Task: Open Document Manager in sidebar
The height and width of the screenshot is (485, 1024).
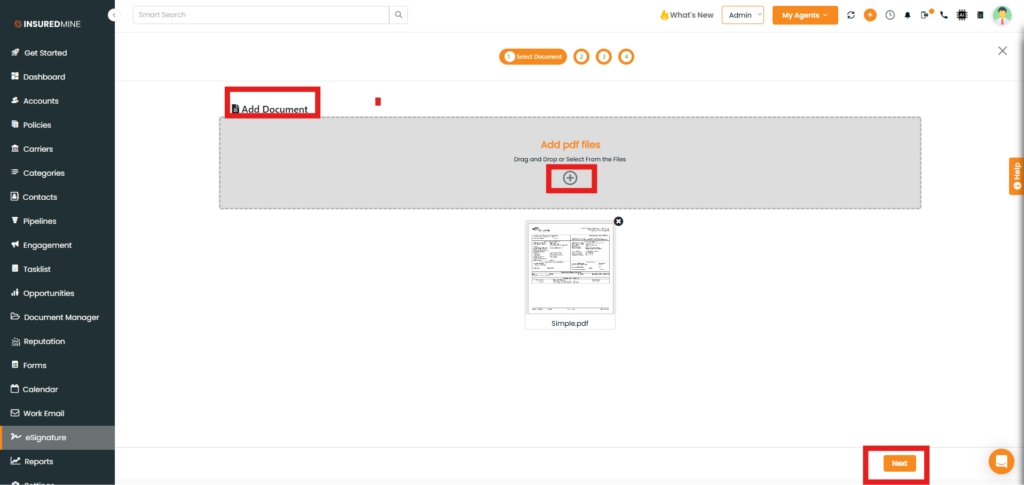Action: (60, 317)
